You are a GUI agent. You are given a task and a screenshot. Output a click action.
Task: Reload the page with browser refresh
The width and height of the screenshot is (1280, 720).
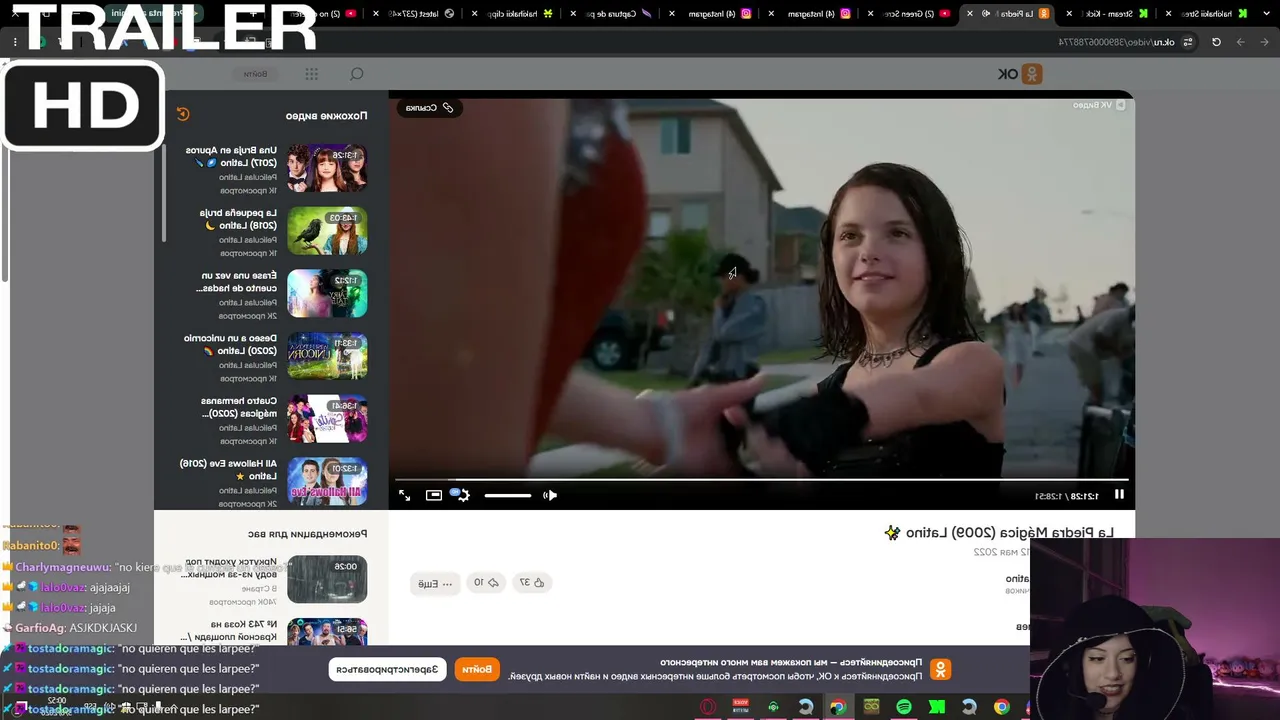click(1216, 42)
